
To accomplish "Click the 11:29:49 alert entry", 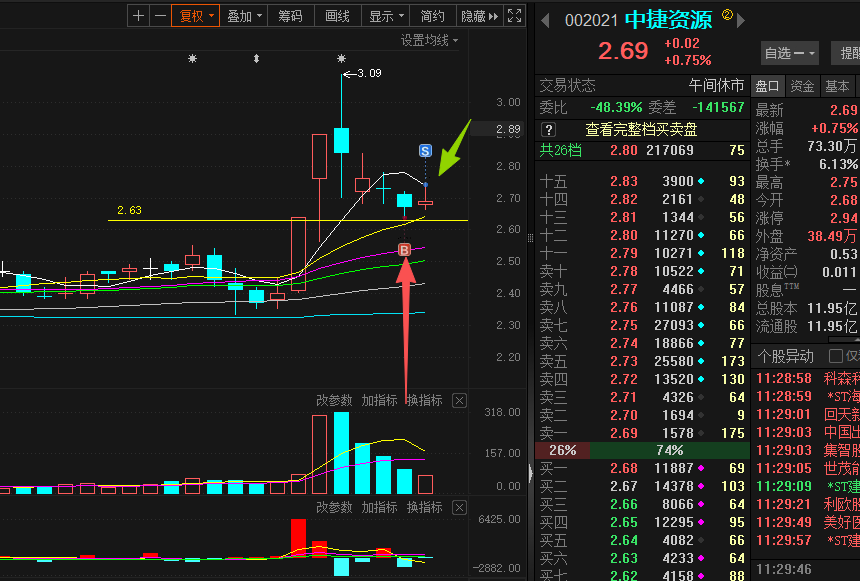I will pos(807,522).
